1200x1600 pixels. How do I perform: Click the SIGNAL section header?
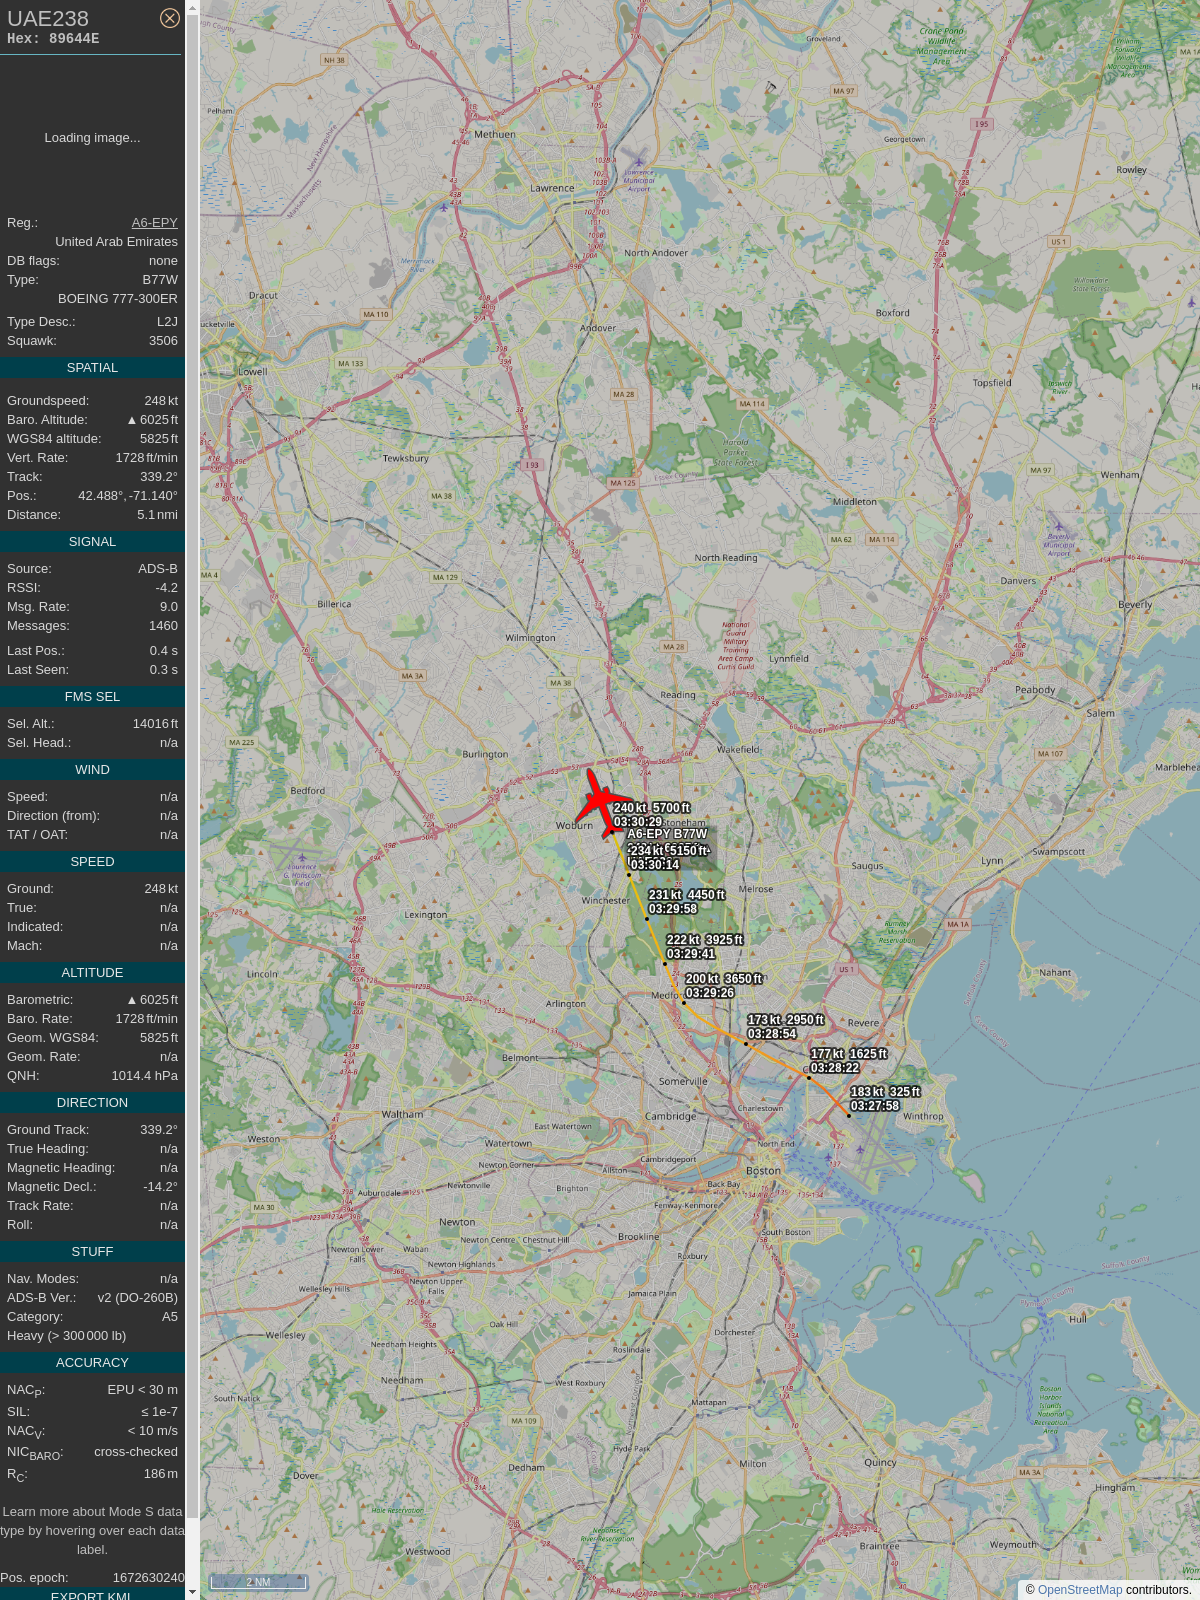click(x=92, y=542)
